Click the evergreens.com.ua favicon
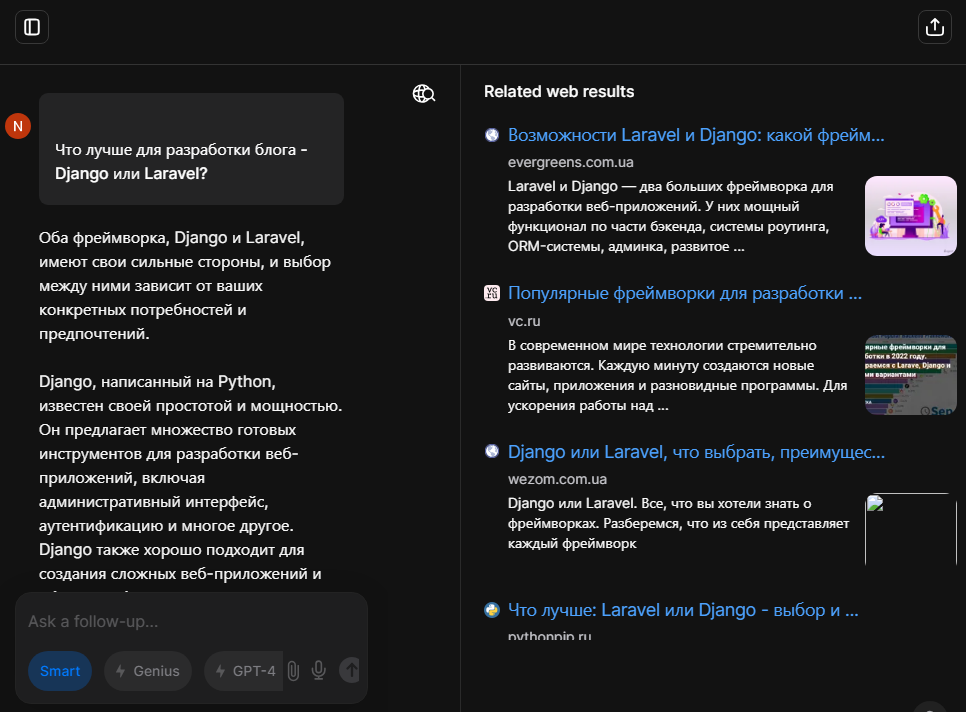This screenshot has height=712, width=966. click(492, 135)
